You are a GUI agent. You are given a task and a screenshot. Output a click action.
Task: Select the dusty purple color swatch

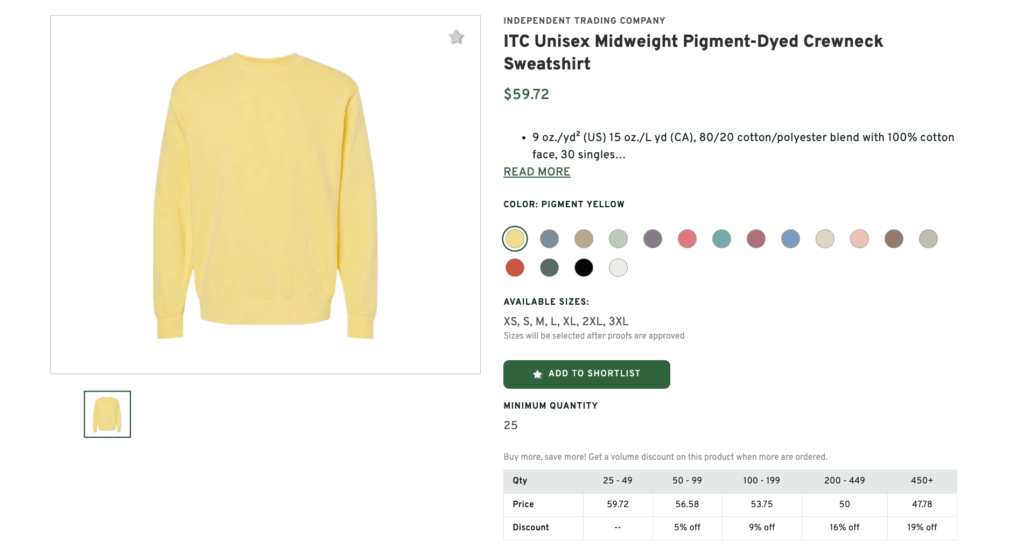click(x=653, y=239)
